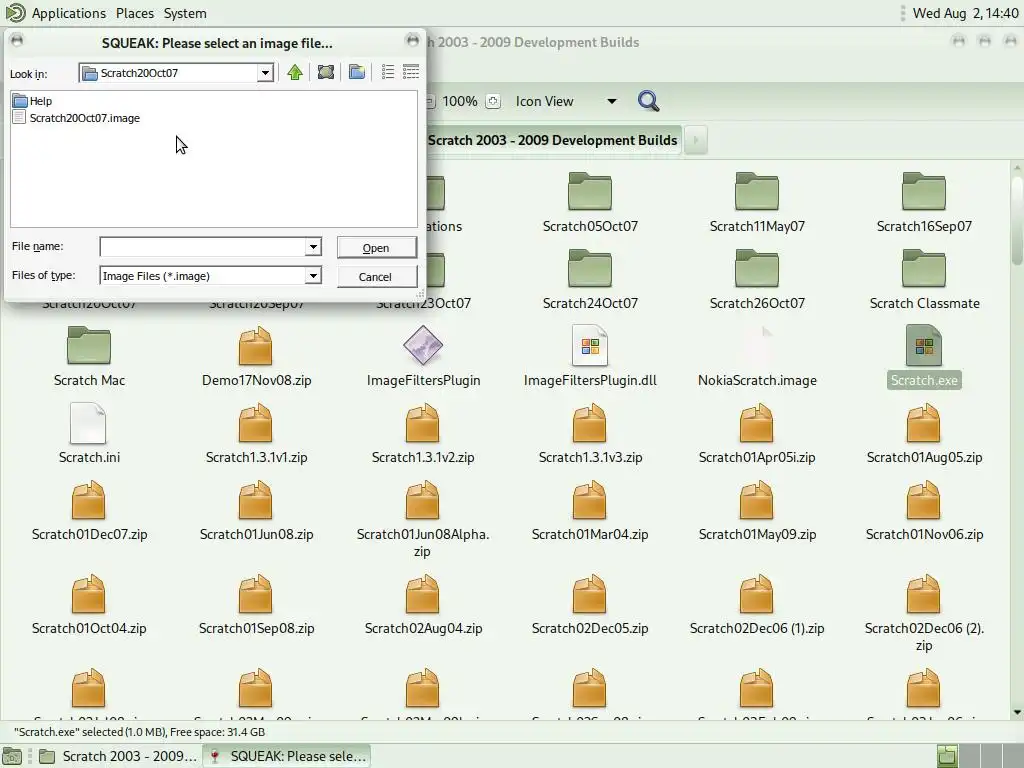1024x768 pixels.
Task: Select ImageFiltersPlugin.dll file
Action: click(590, 357)
